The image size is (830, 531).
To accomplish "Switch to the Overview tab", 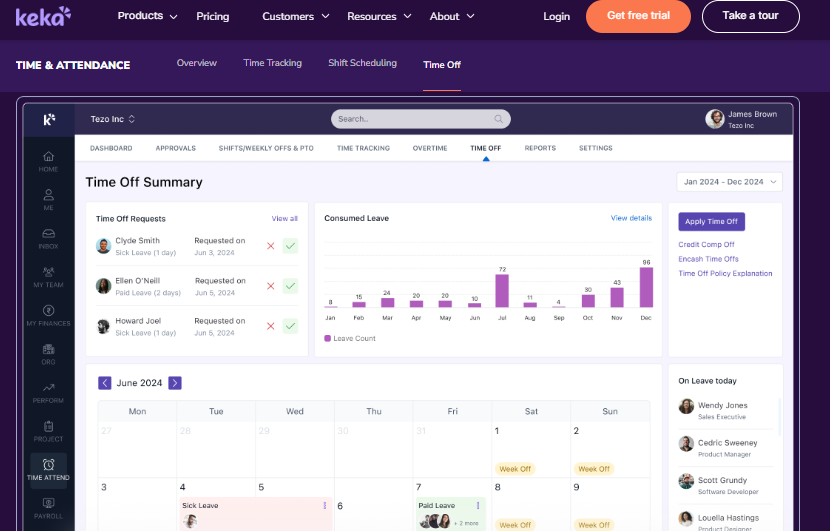I will coord(196,63).
